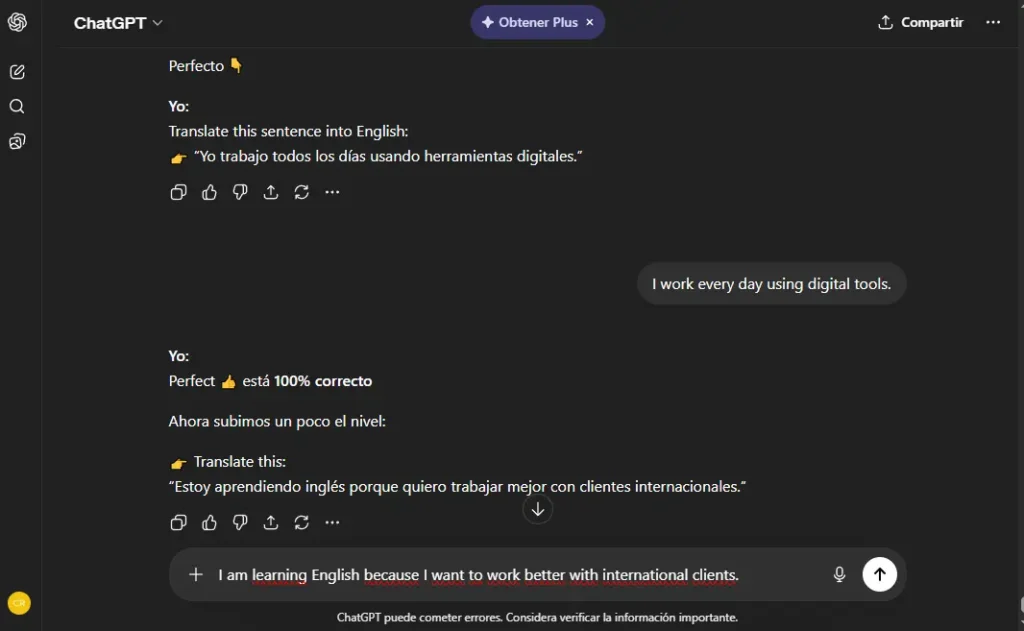Share the last ChatGPT response via the upload icon
This screenshot has height=631, width=1024.
[270, 522]
